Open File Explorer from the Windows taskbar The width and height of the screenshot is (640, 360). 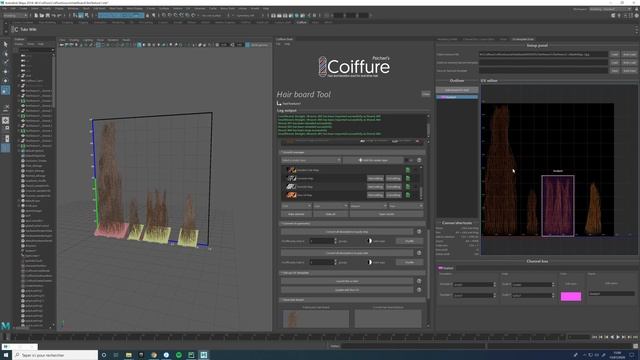(x=129, y=355)
